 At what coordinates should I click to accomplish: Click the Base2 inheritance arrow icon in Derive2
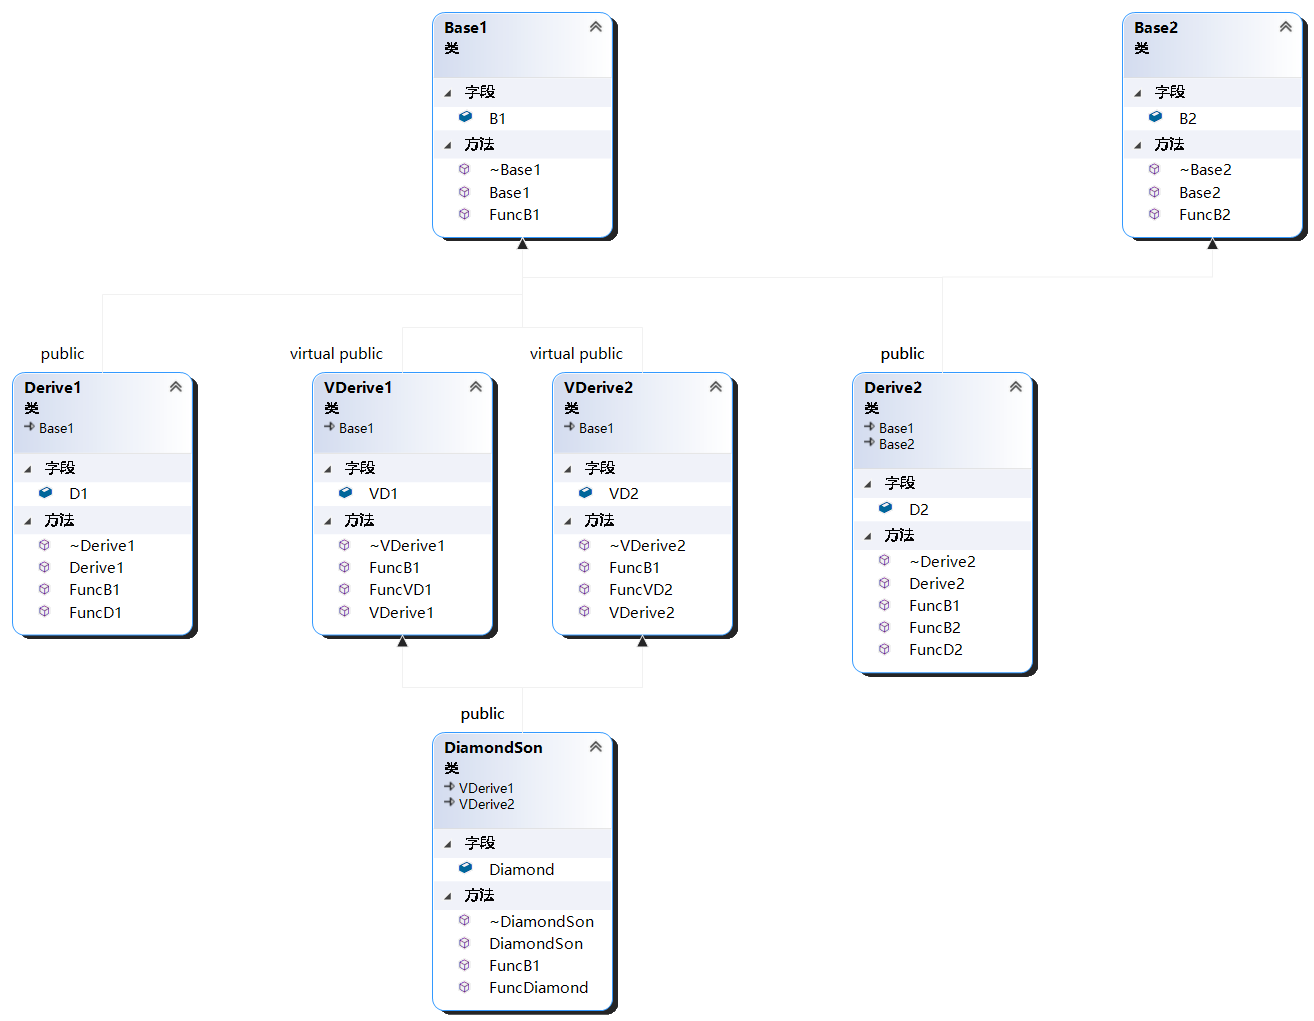(870, 443)
